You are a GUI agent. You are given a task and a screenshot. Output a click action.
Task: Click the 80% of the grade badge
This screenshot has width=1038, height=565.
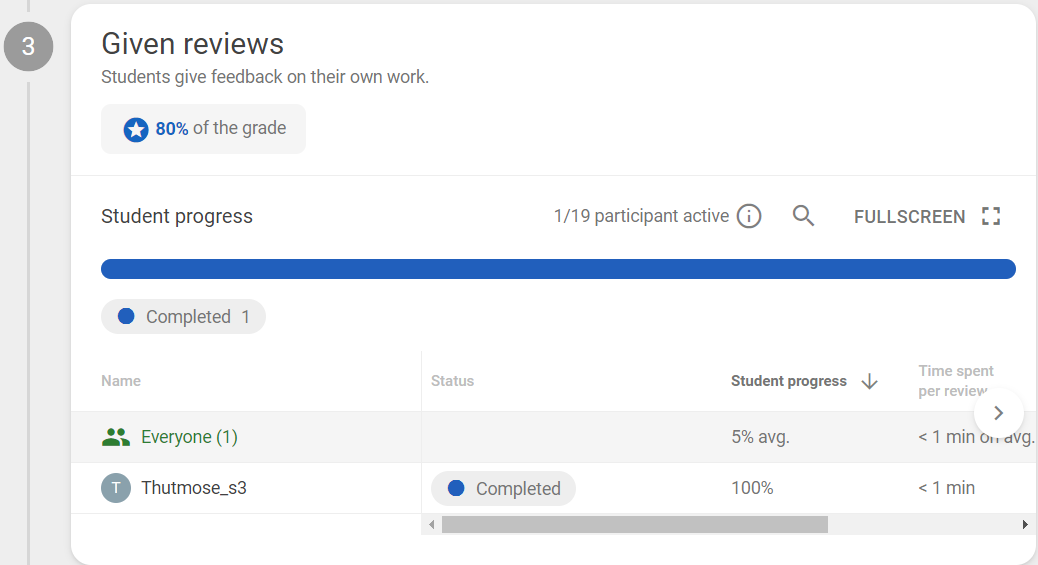point(203,128)
